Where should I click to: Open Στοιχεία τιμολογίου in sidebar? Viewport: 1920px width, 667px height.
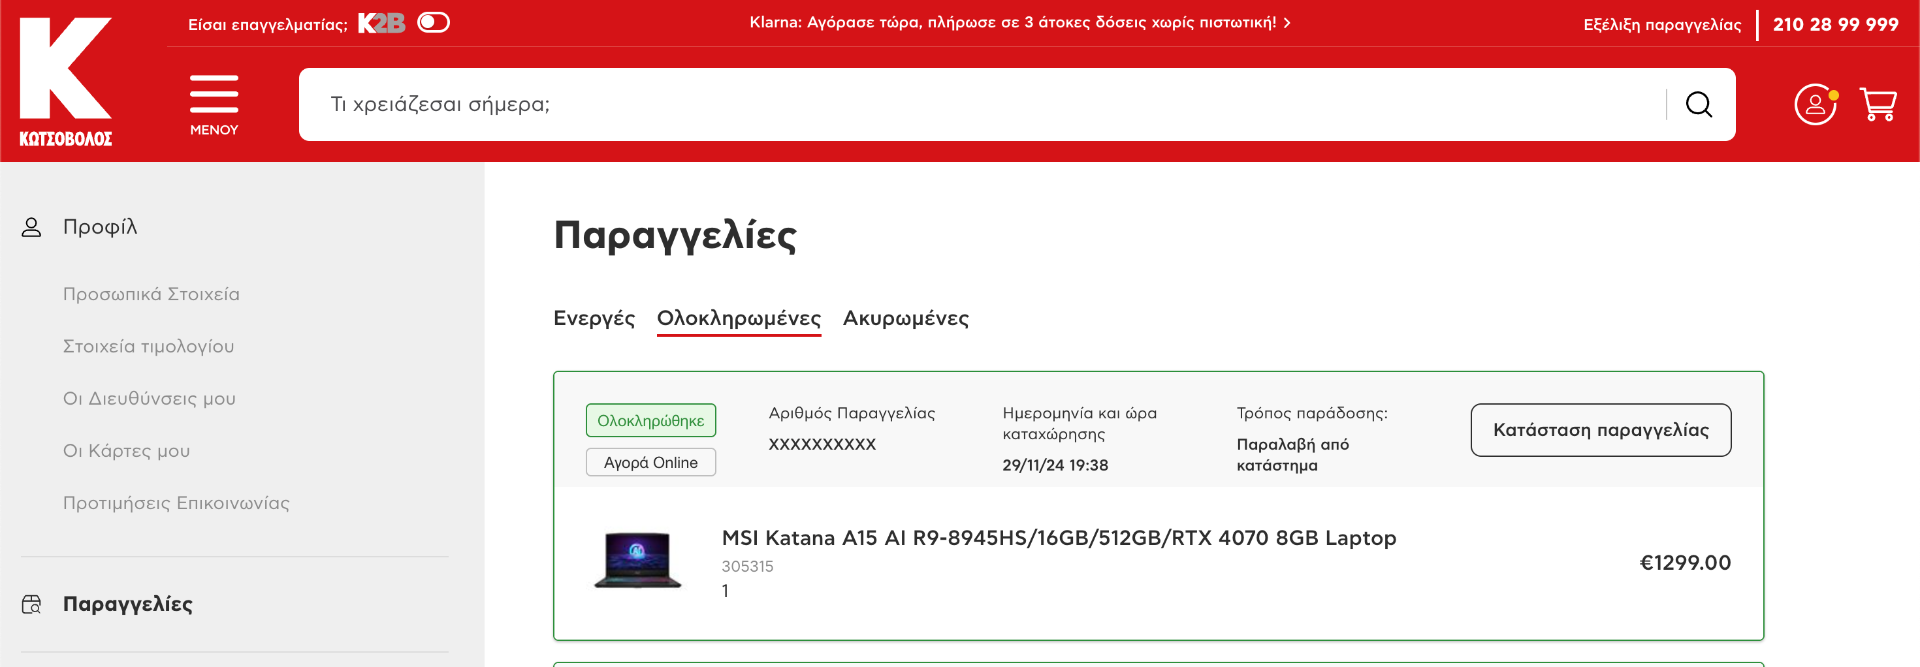click(149, 346)
